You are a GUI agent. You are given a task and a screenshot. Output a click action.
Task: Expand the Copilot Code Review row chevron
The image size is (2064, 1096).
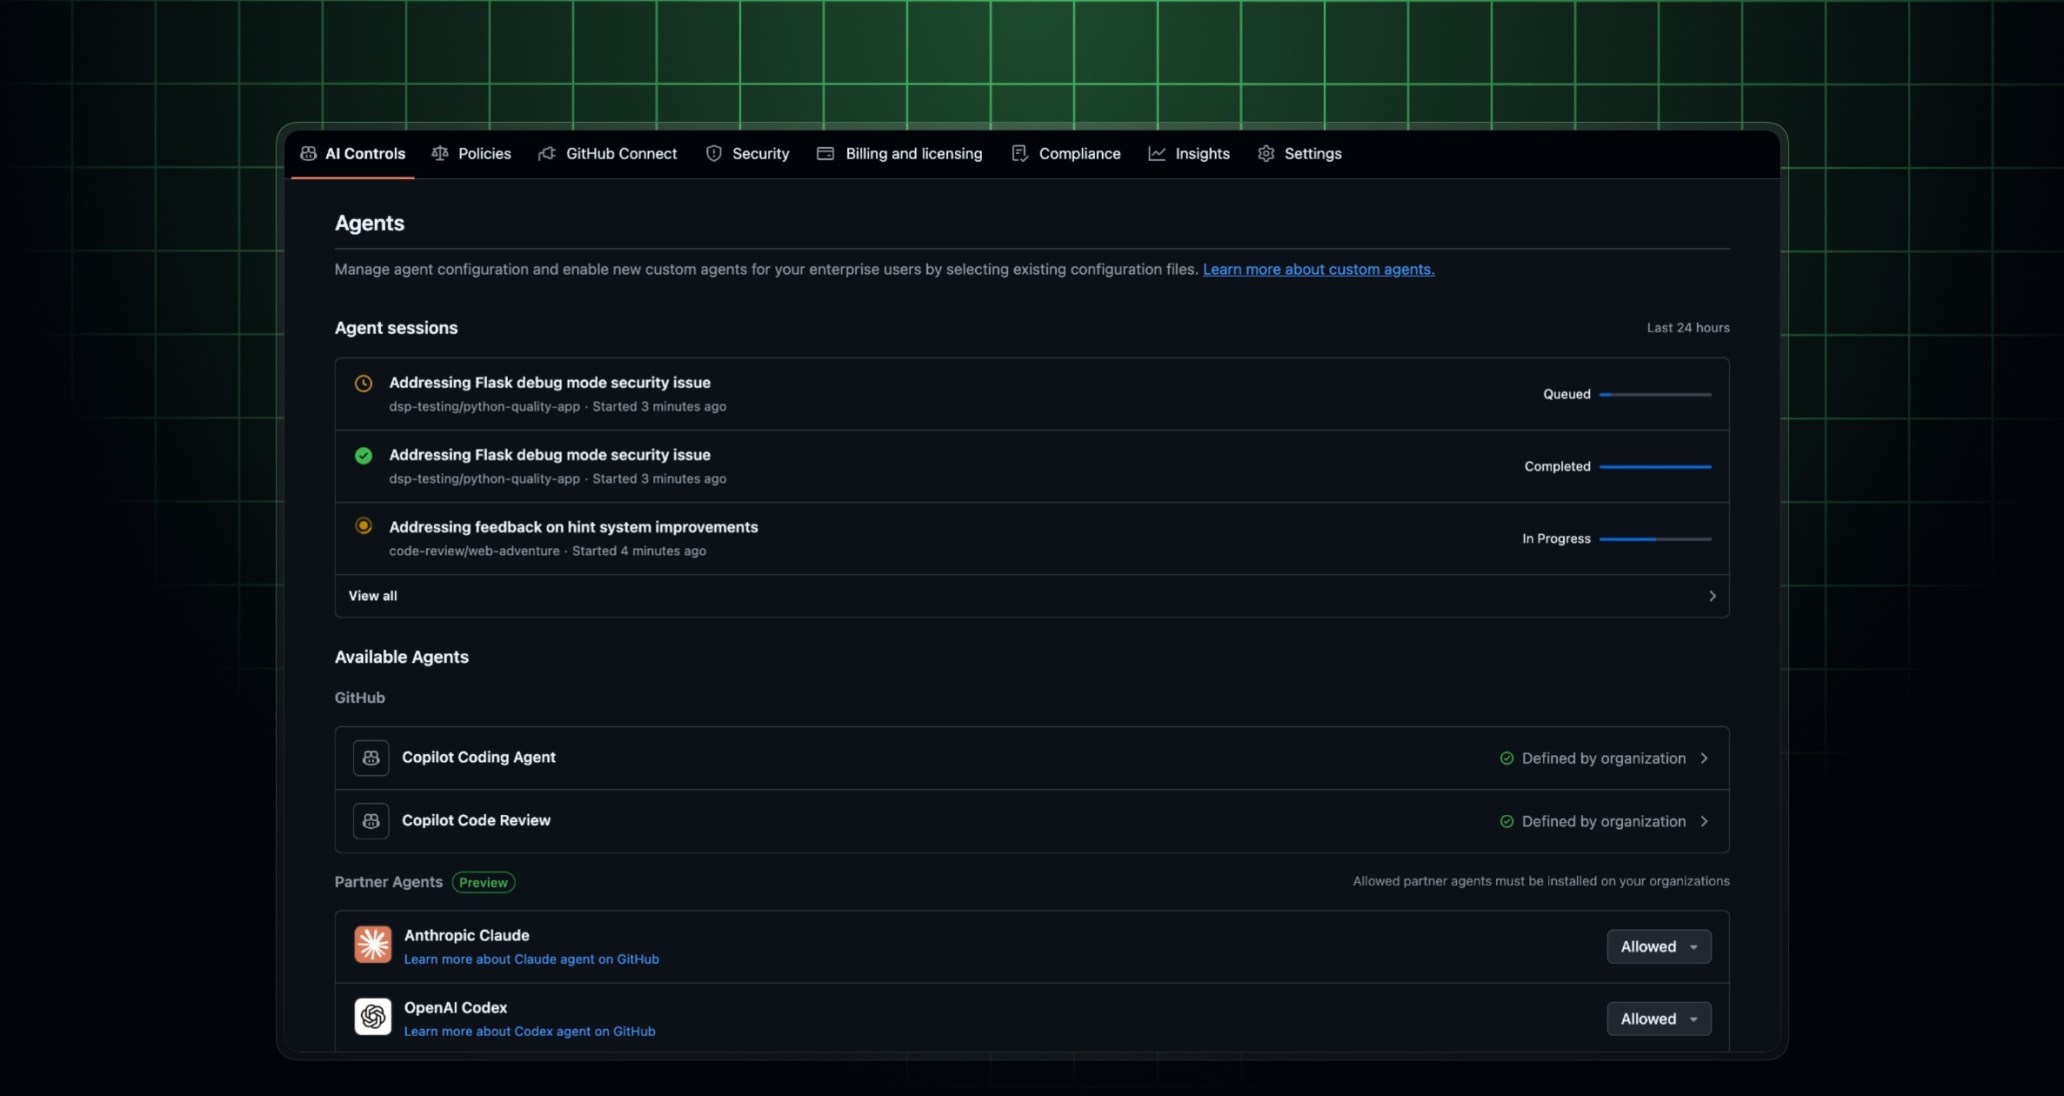1704,821
